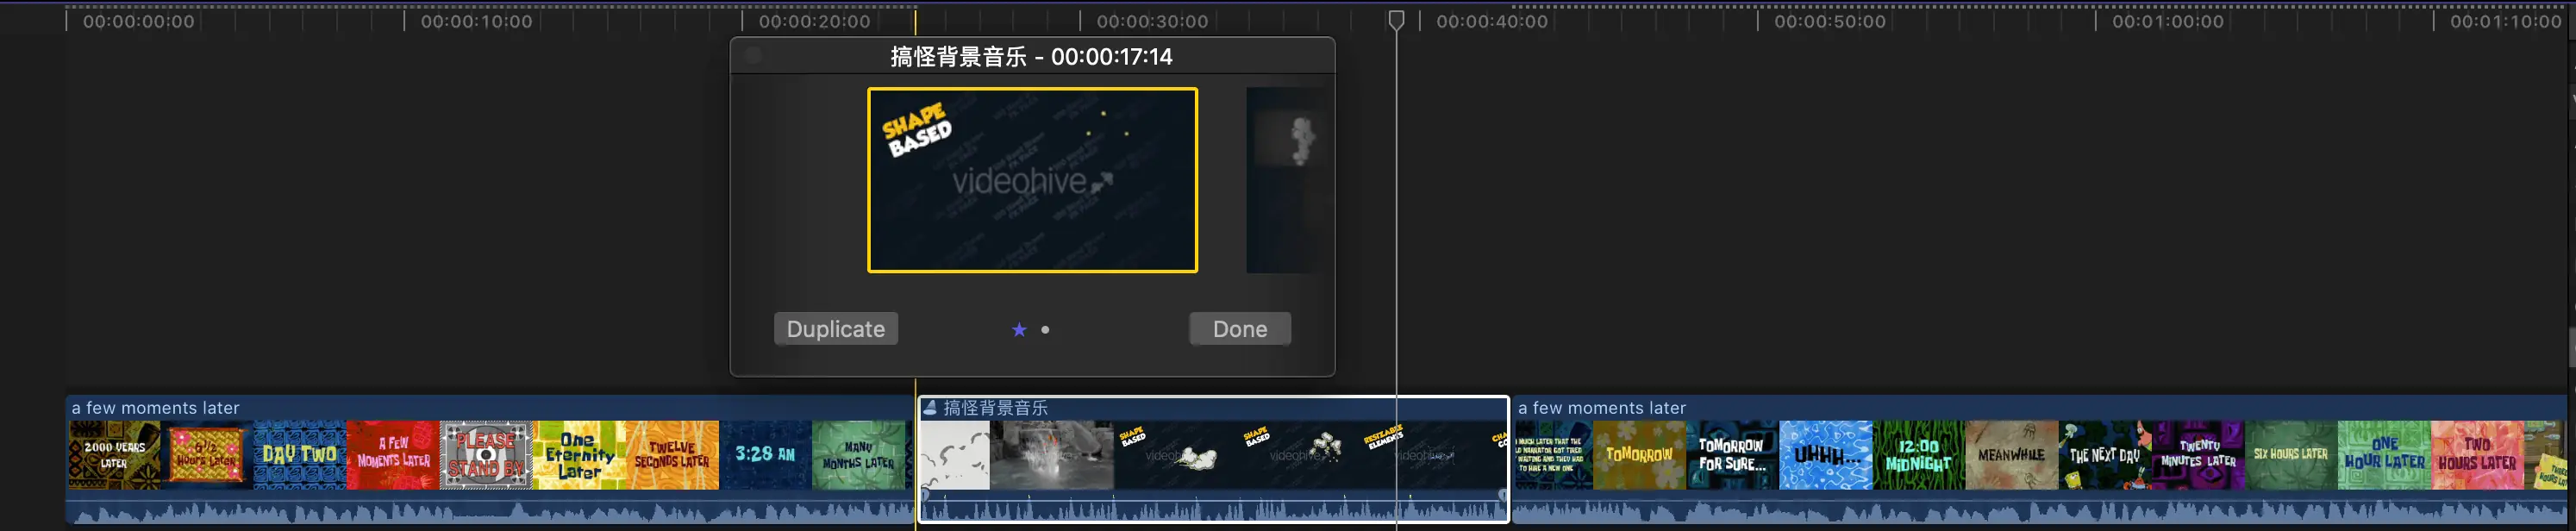Click the 'Six Hours Later' filmstrip frame
The image size is (2576, 531).
[2291, 455]
